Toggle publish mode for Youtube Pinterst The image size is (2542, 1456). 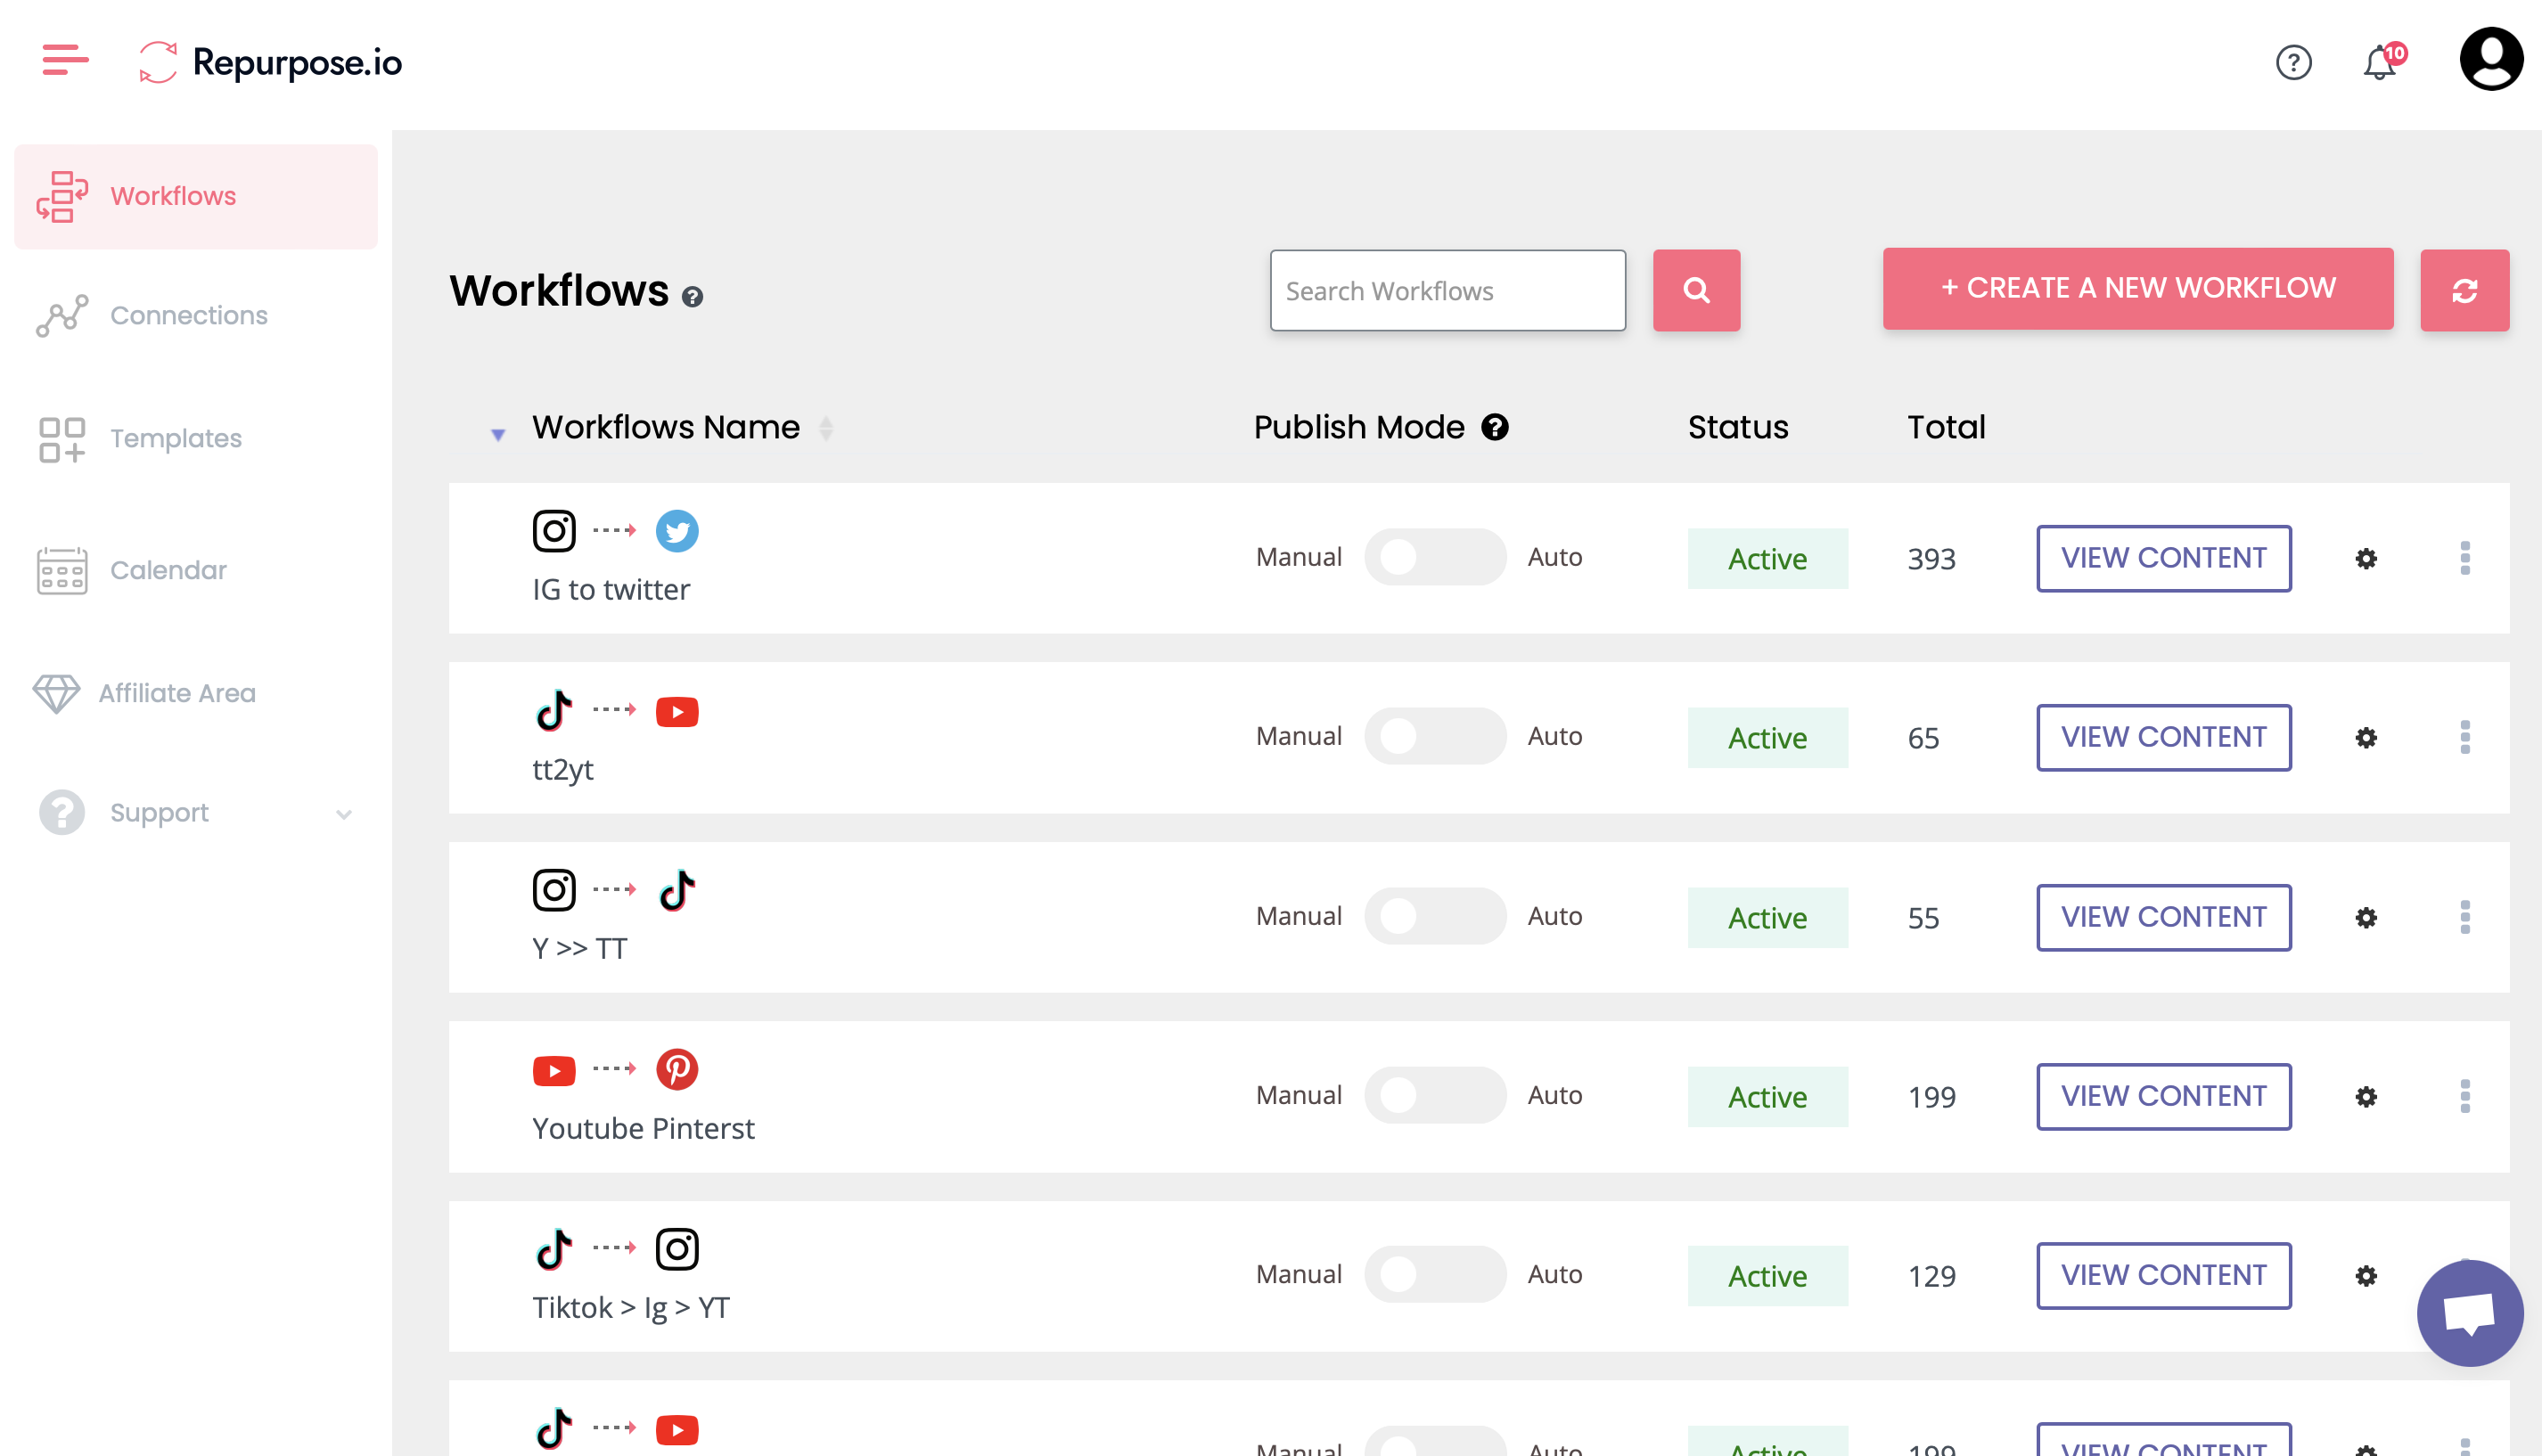point(1434,1095)
